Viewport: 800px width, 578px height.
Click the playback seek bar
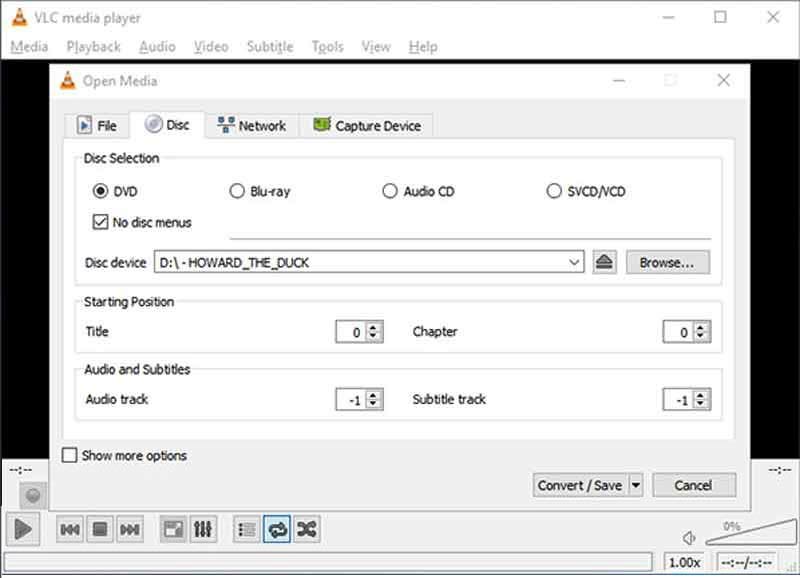(328, 562)
